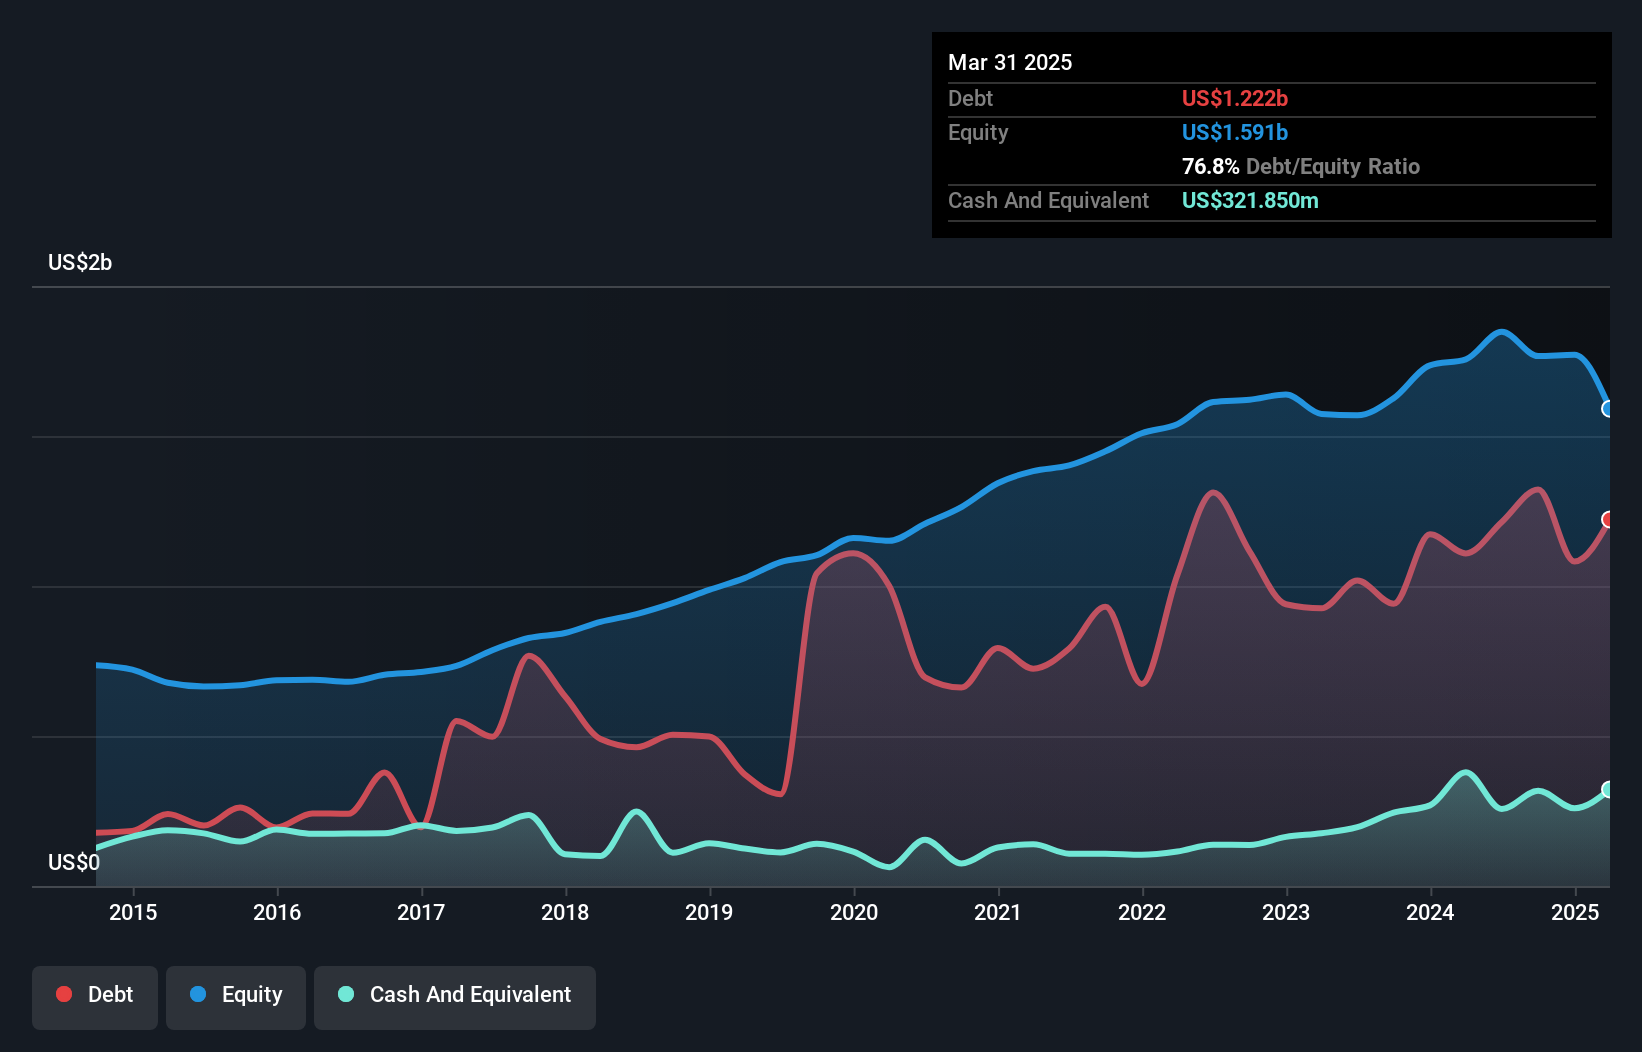The image size is (1642, 1052).
Task: Select the 2017 label on the x-axis
Action: 421,913
